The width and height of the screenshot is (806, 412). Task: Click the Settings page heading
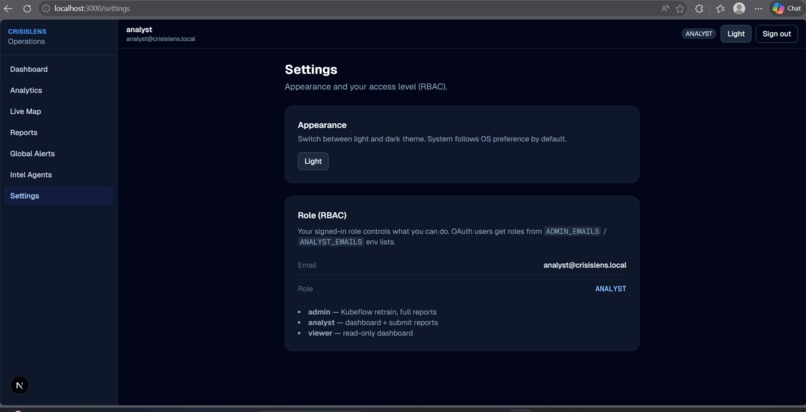[311, 70]
